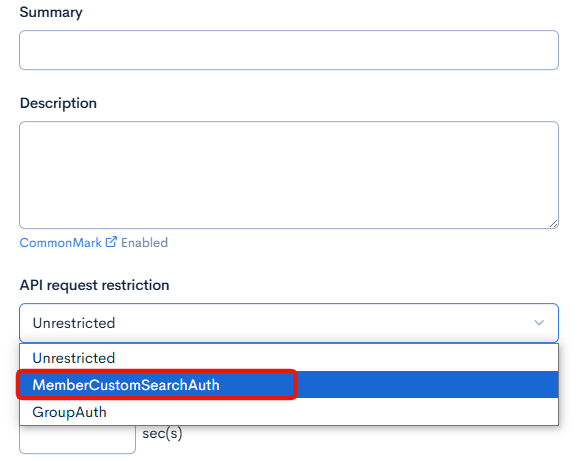The width and height of the screenshot is (583, 461).
Task: Focus the Summary text field
Action: point(289,50)
